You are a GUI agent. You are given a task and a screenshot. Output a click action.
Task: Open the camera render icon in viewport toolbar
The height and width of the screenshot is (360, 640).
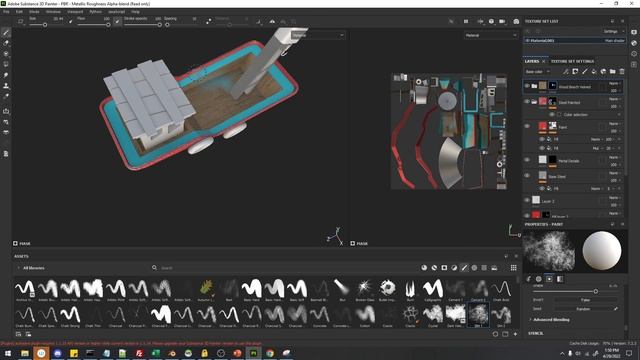516,22
